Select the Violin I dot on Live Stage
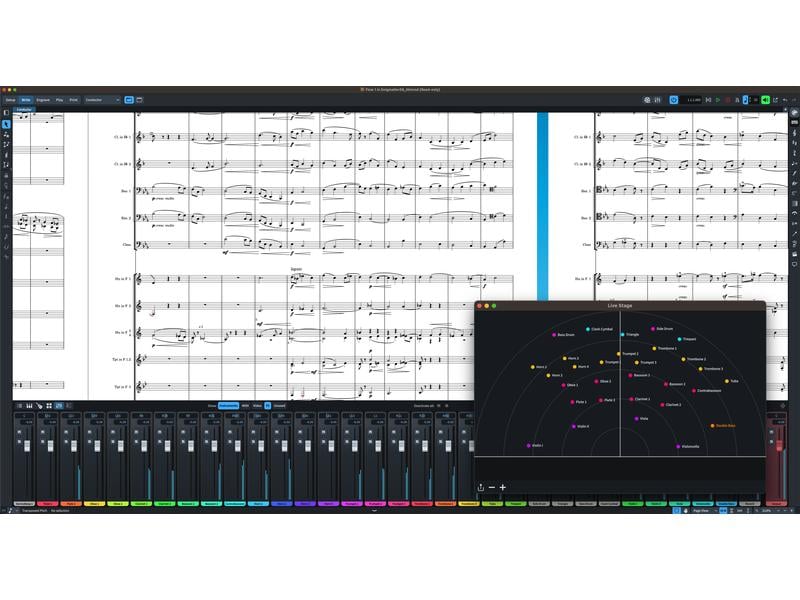800x600 pixels. click(x=529, y=445)
